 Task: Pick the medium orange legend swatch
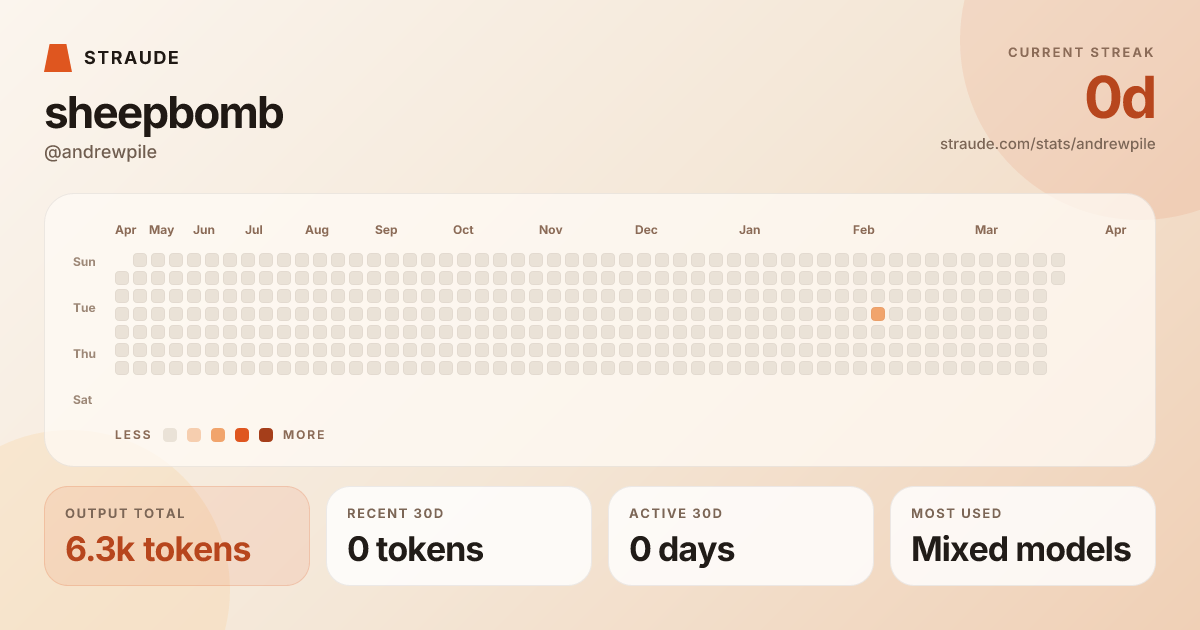218,435
